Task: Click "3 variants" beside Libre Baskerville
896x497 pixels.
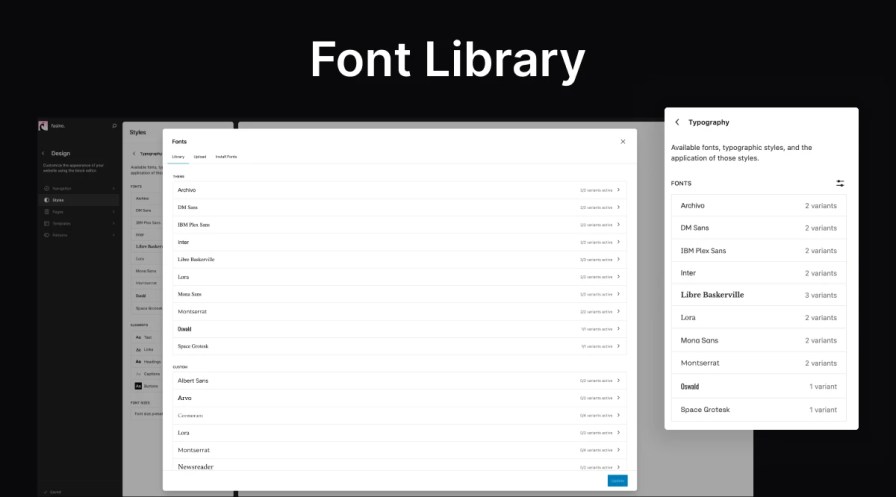Action: pyautogui.click(x=821, y=295)
